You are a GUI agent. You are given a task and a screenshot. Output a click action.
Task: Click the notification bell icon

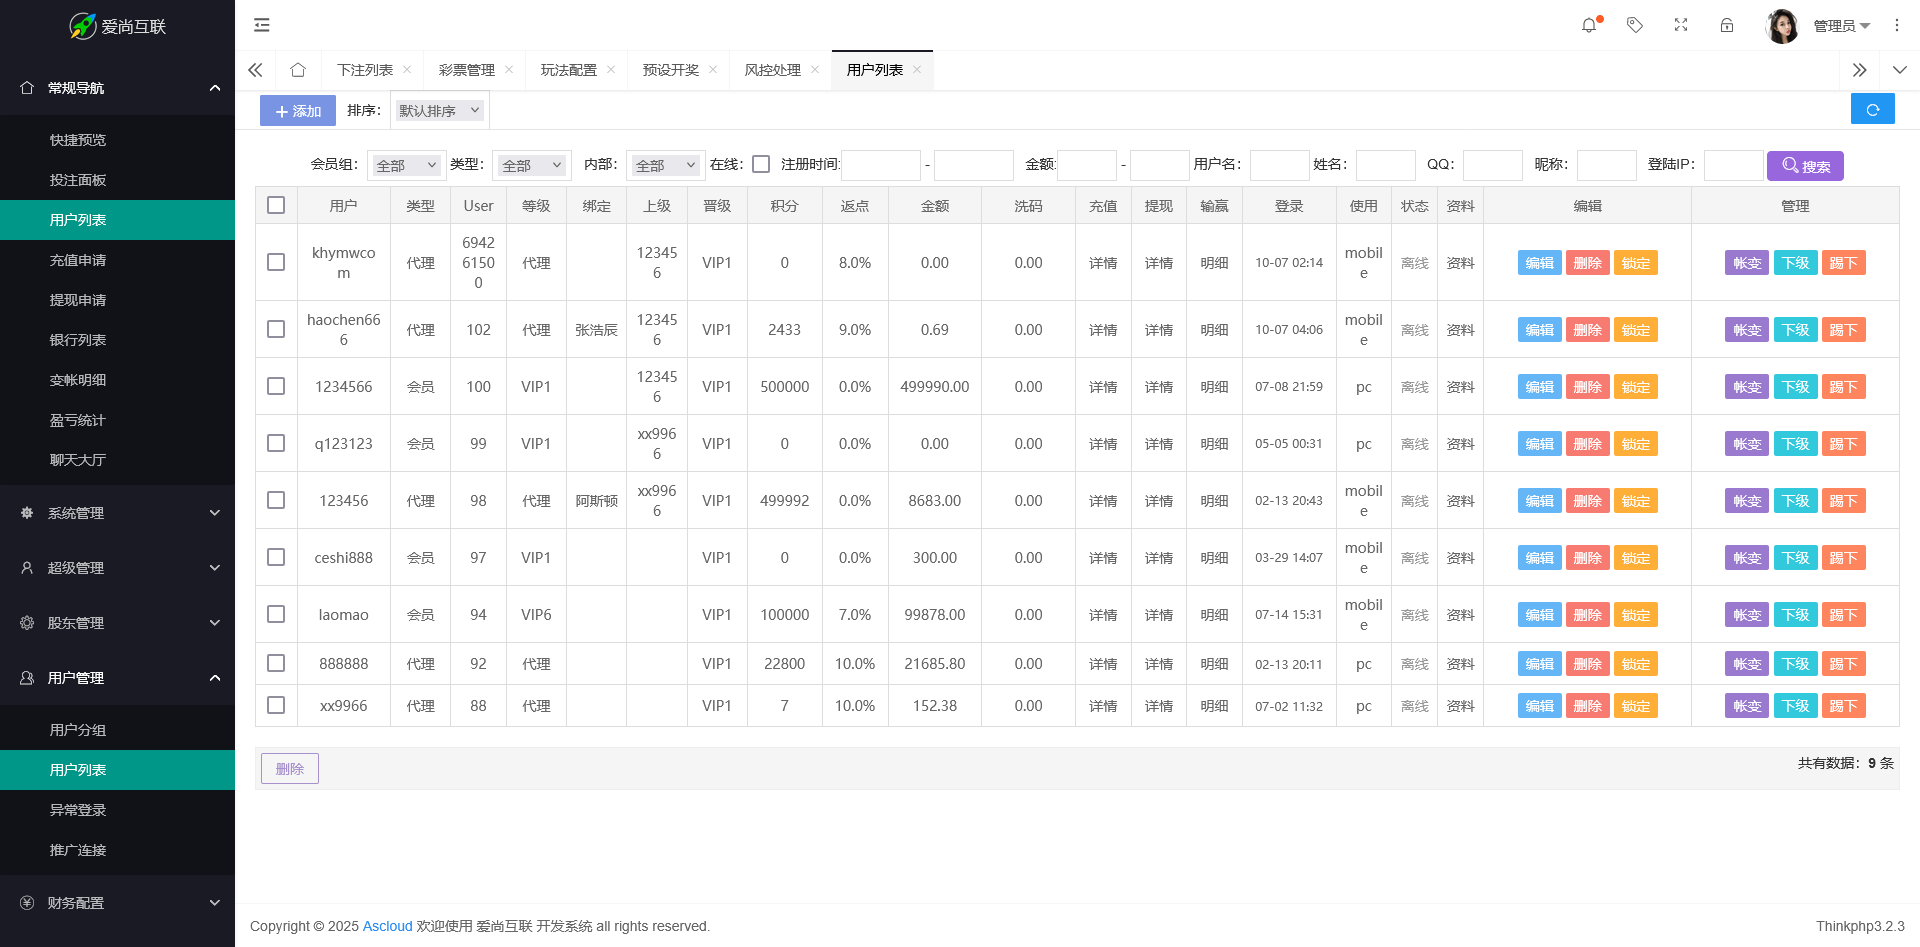[x=1589, y=26]
